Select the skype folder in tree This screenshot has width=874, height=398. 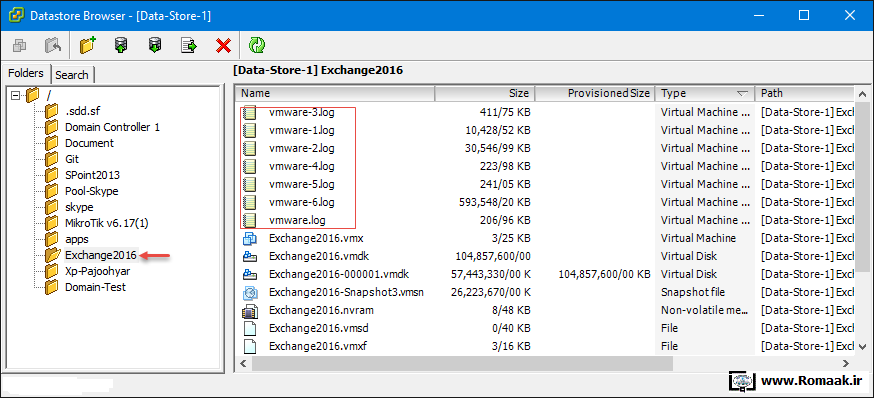tap(79, 207)
